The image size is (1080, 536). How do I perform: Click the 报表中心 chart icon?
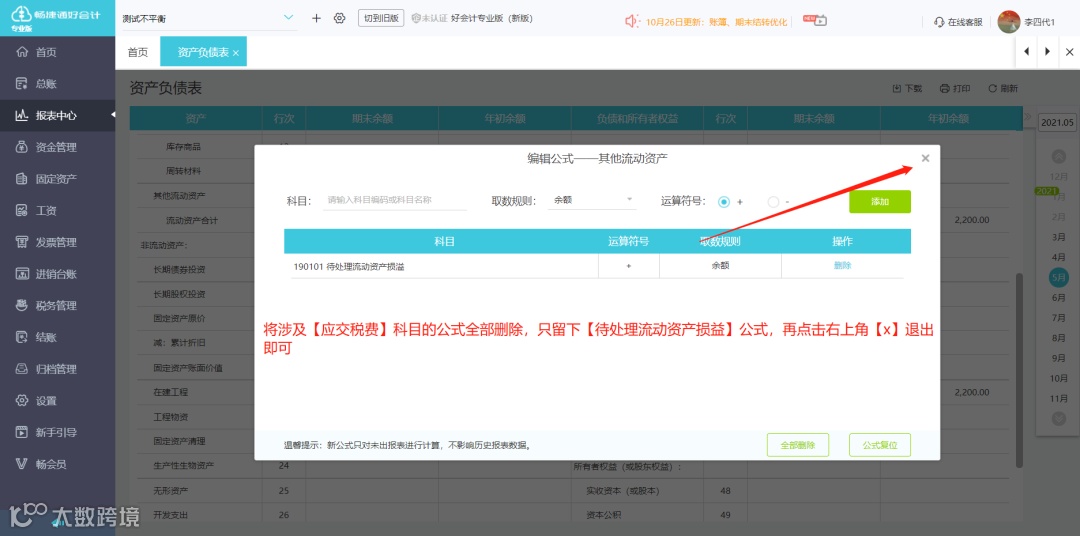coord(22,115)
